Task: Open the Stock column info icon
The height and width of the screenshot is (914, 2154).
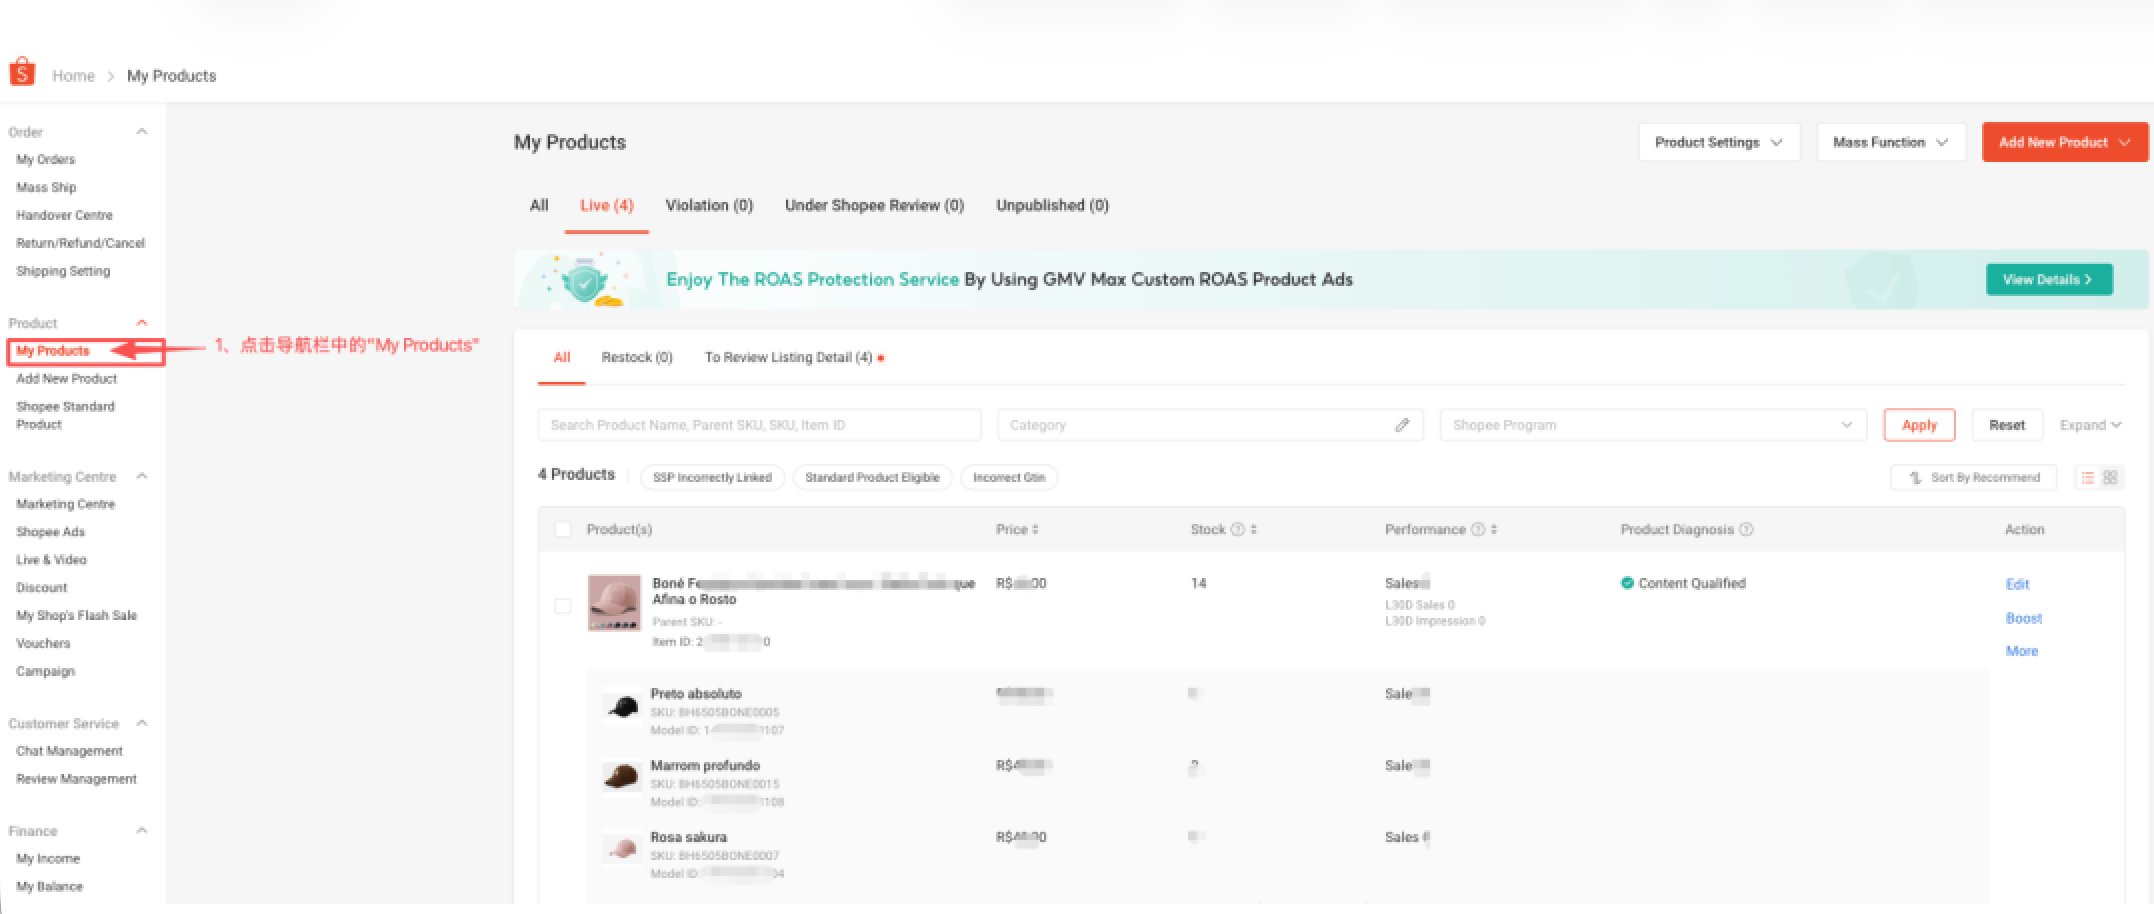Action: pyautogui.click(x=1237, y=530)
